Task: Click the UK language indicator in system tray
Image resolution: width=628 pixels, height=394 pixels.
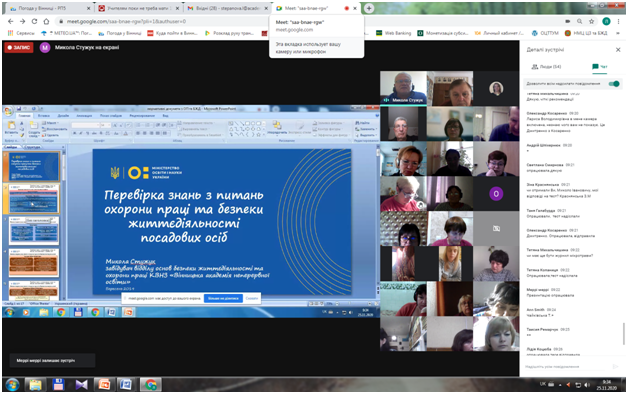Action: pos(543,384)
